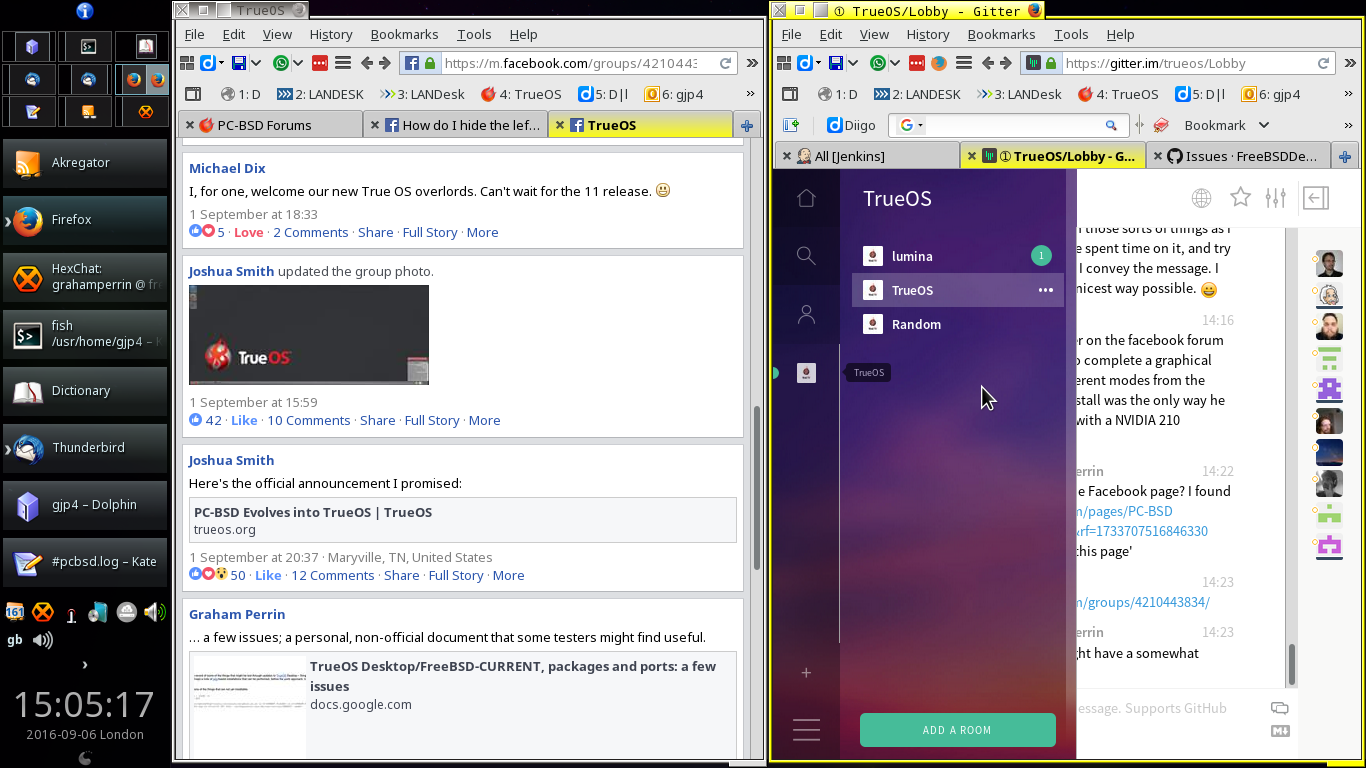Click the volume speaker tray icon

click(x=154, y=612)
